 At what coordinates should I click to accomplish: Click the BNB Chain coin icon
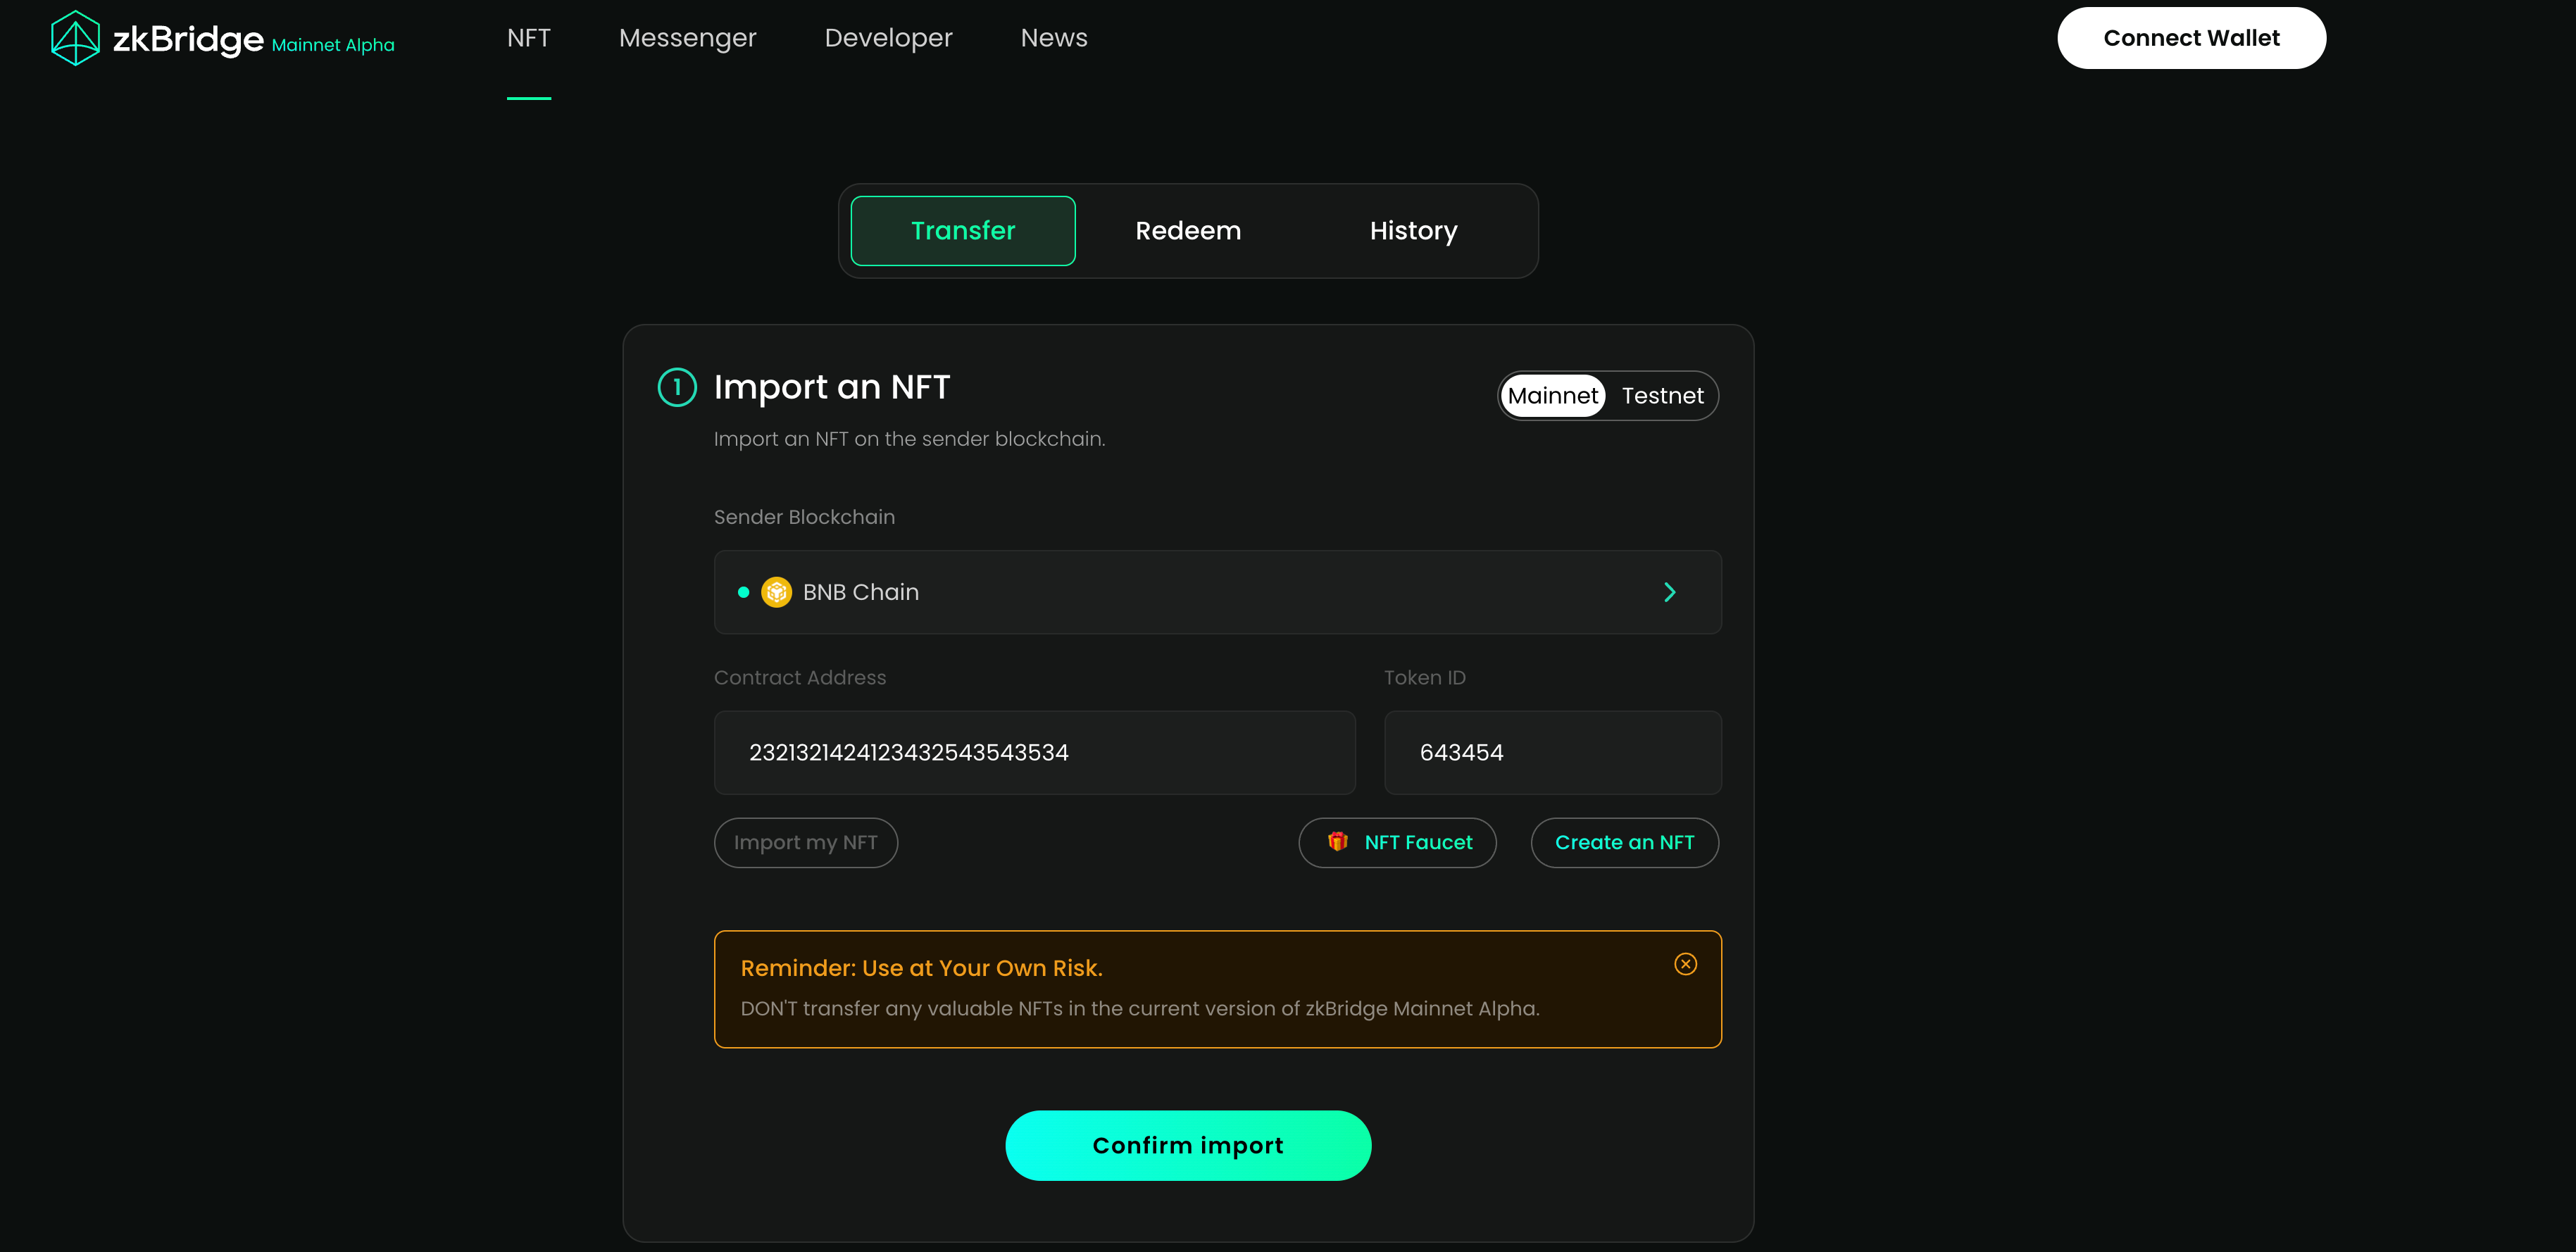(776, 592)
